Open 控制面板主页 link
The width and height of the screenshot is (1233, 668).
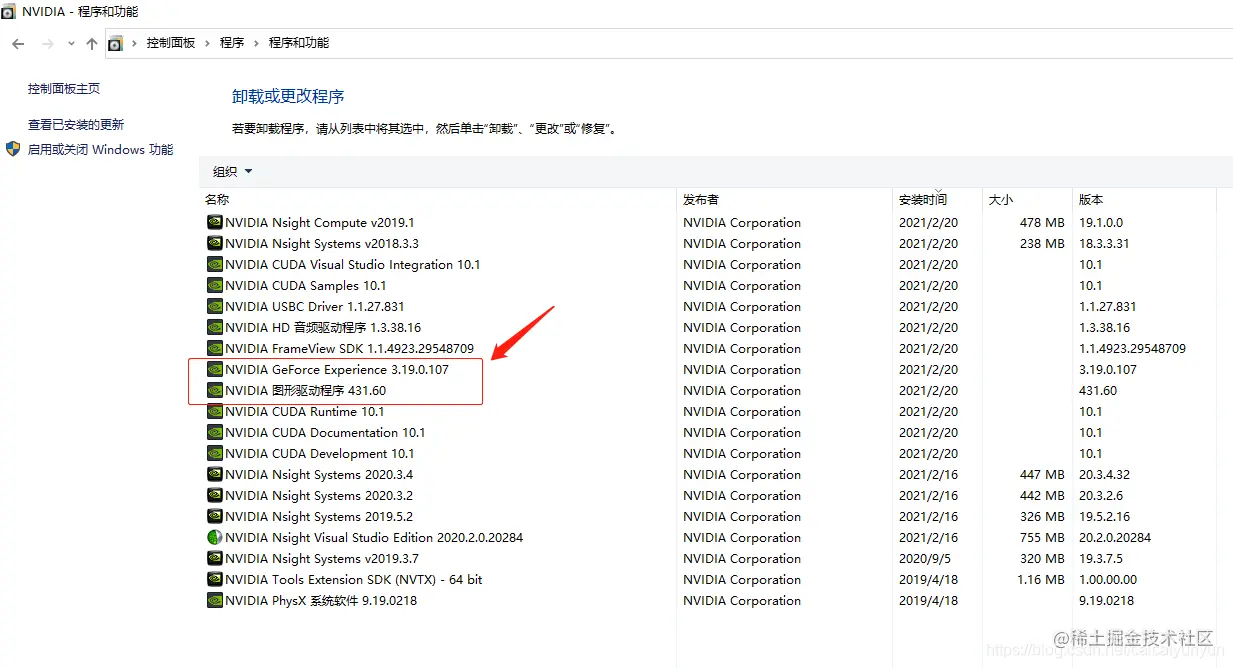64,89
